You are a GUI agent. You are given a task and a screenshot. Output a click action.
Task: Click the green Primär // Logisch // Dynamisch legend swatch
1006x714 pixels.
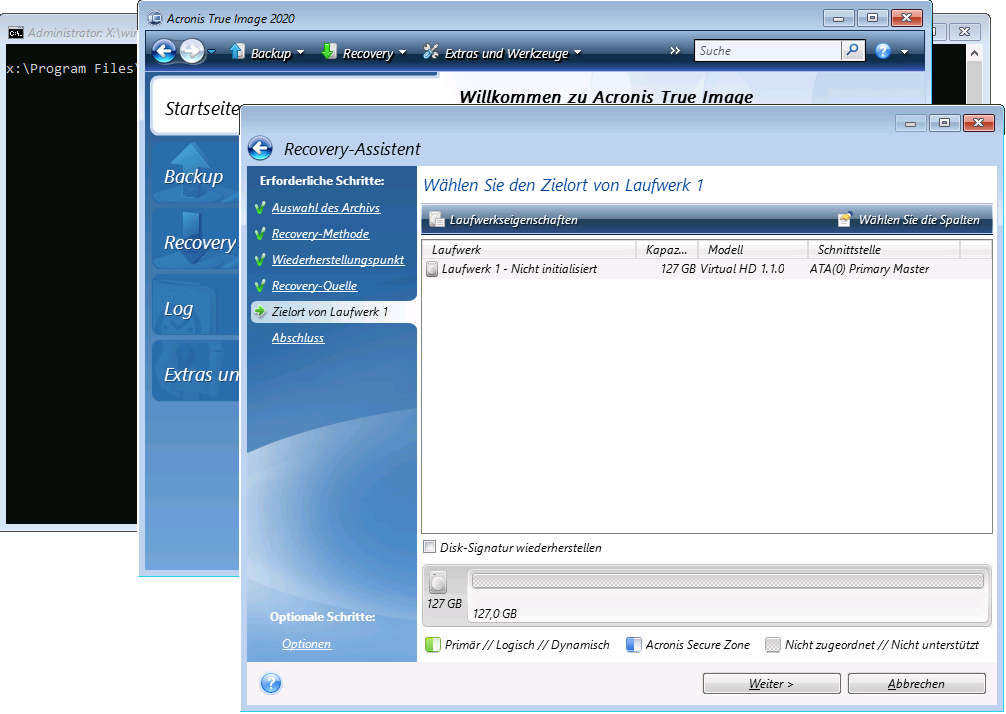pyautogui.click(x=433, y=645)
